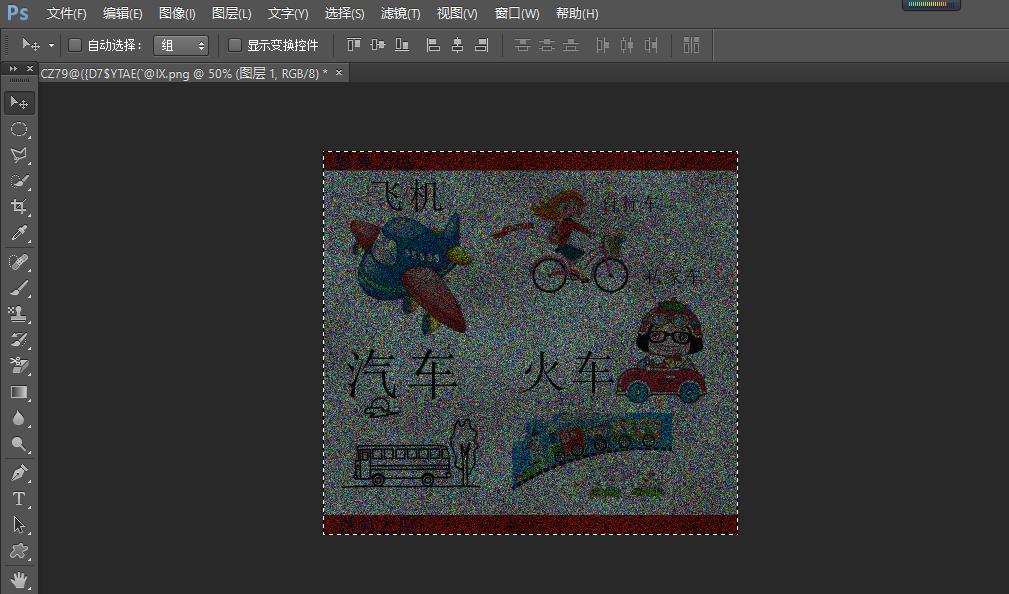Select the Eyedropper tool
Screen dimensions: 1009x594
[20, 233]
